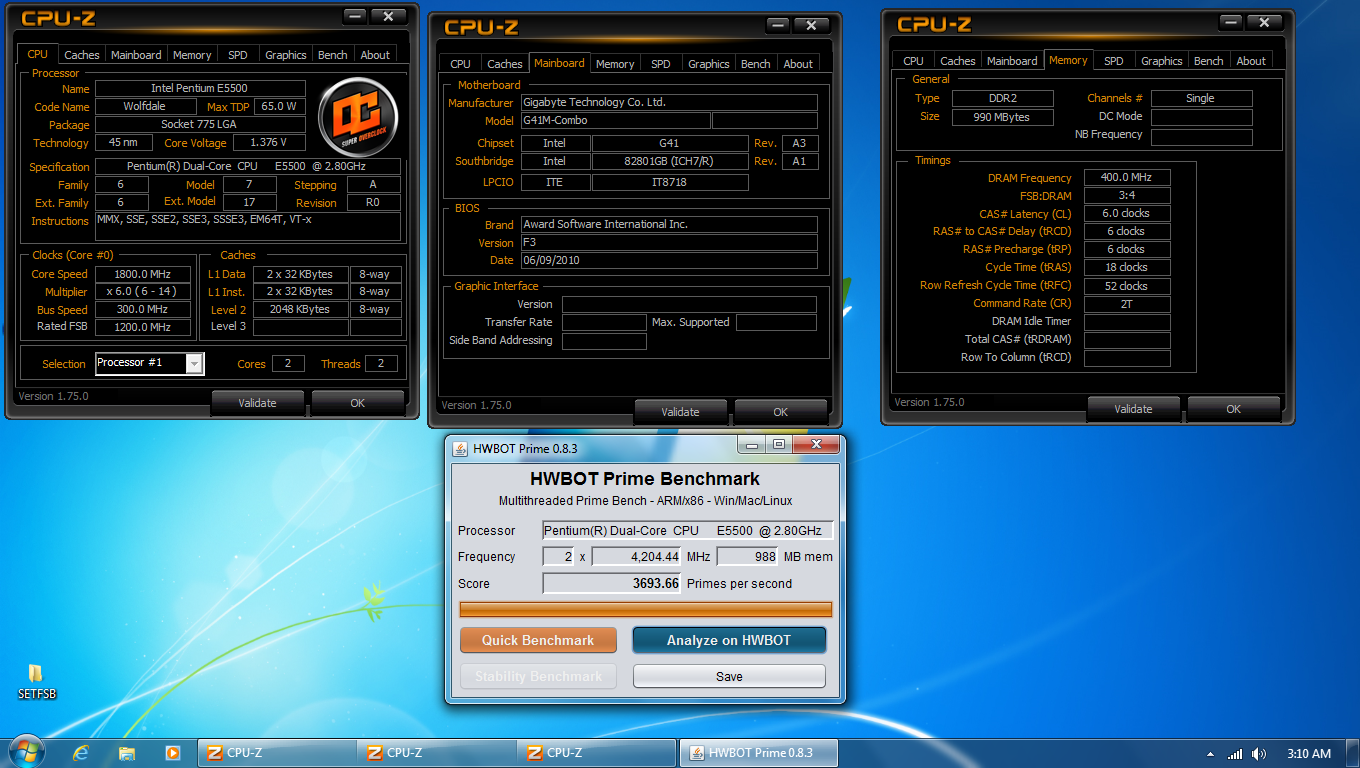The height and width of the screenshot is (768, 1360).
Task: Click the network signal tray icon
Action: pos(1235,754)
